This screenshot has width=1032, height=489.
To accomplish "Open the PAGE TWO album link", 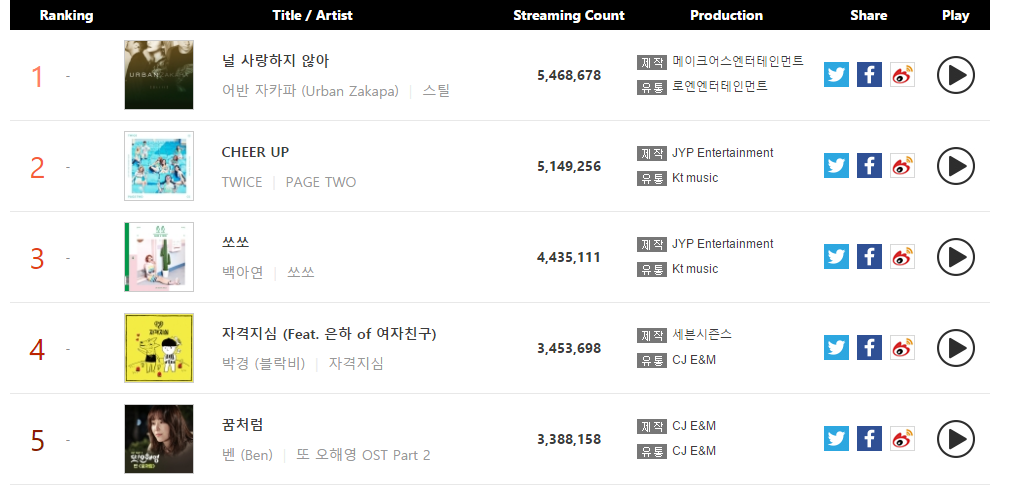I will [x=321, y=182].
